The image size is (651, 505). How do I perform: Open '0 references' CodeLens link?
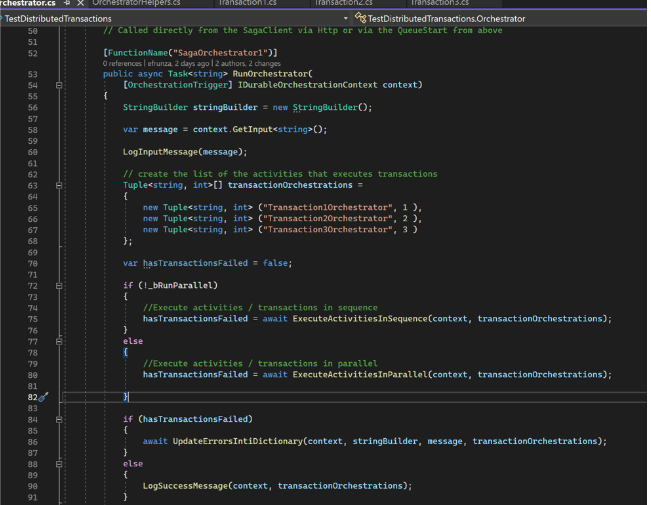tap(122, 64)
